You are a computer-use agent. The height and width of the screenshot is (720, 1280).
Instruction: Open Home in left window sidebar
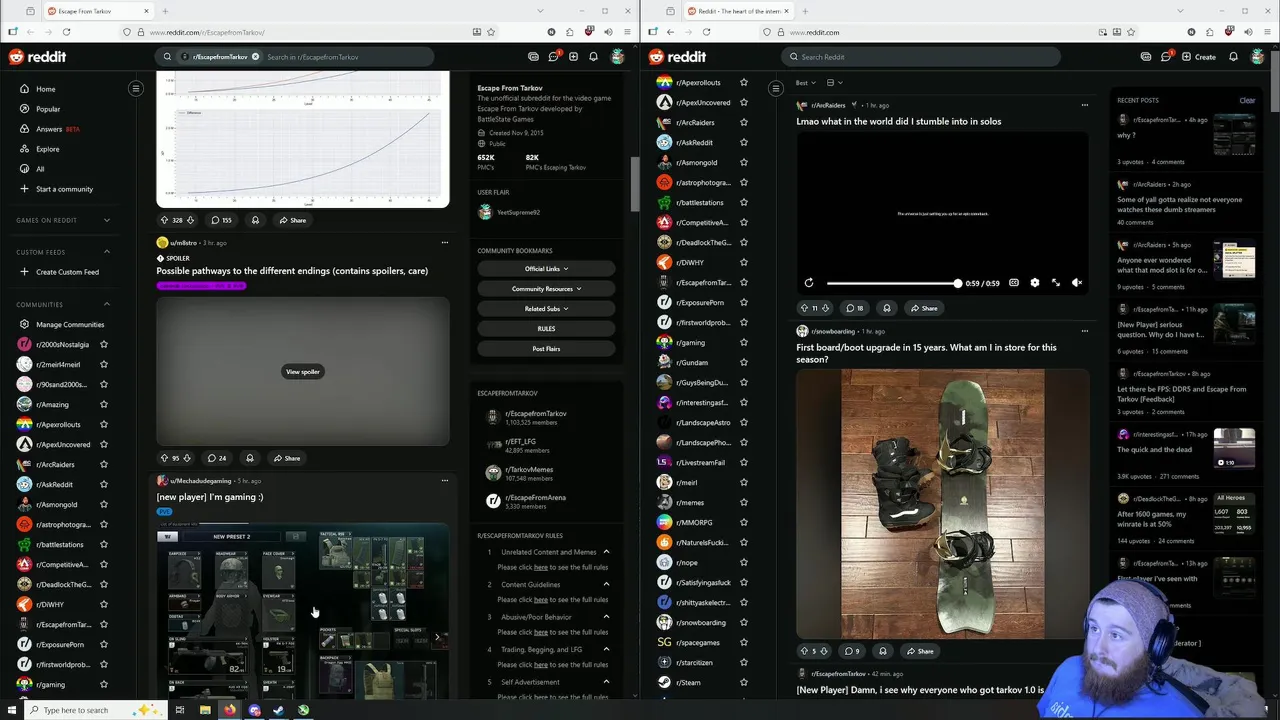[x=45, y=89]
